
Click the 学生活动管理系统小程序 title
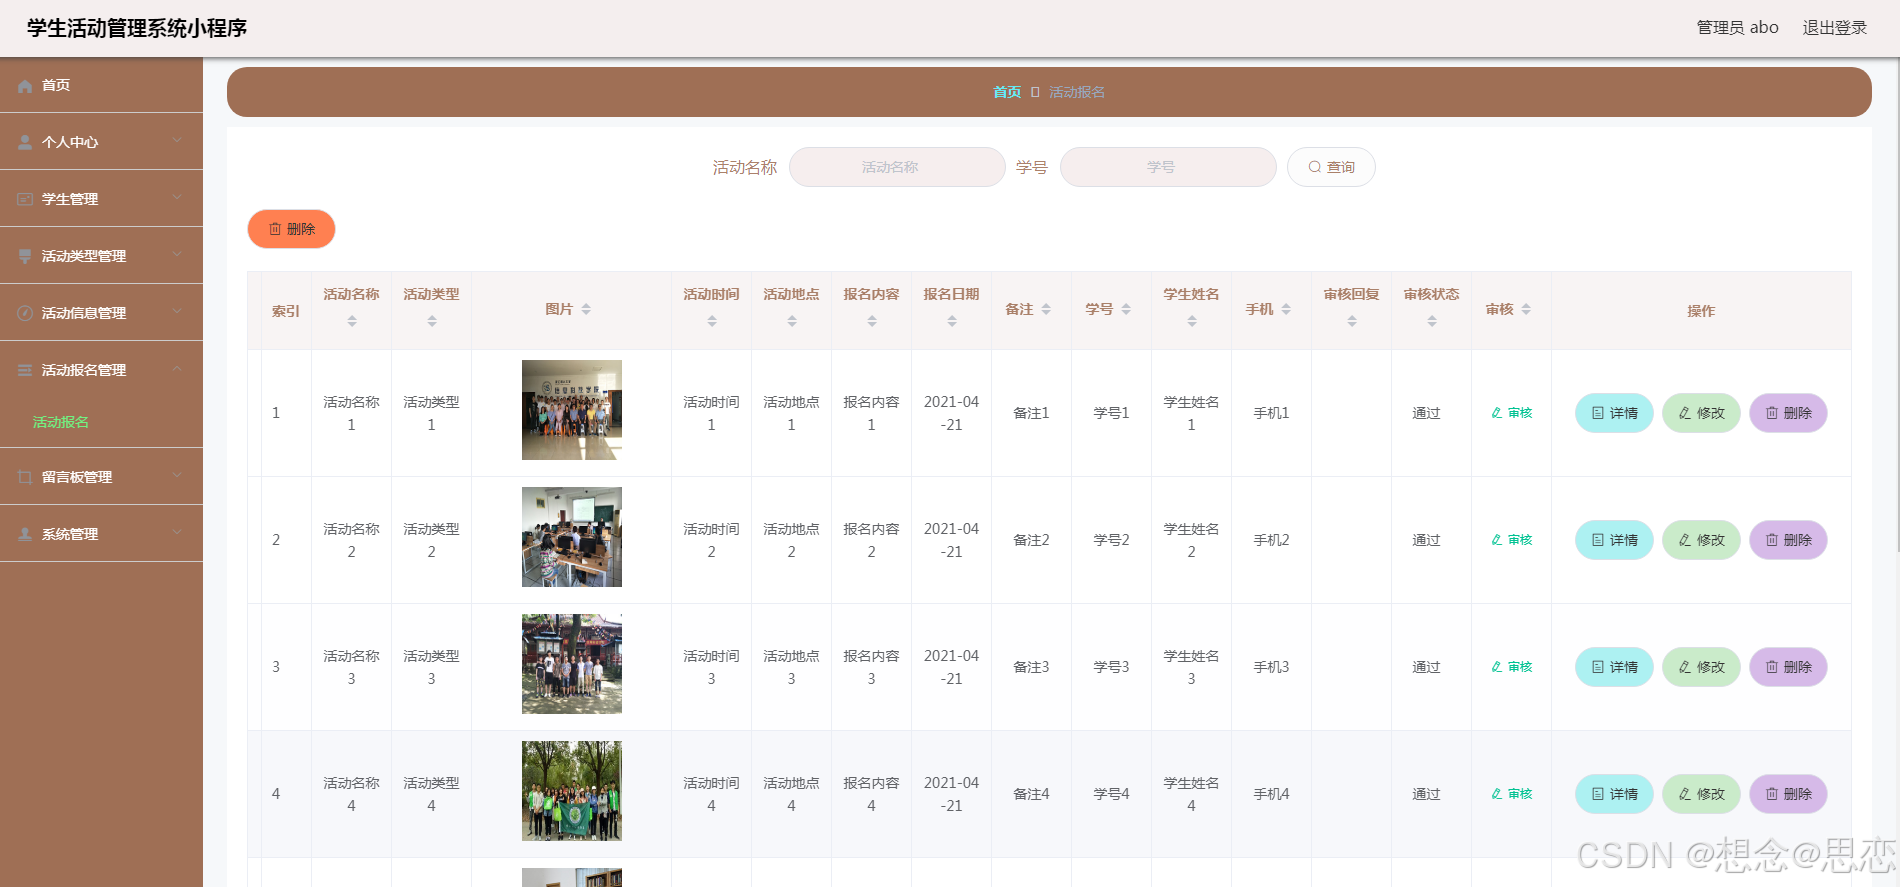(x=137, y=28)
